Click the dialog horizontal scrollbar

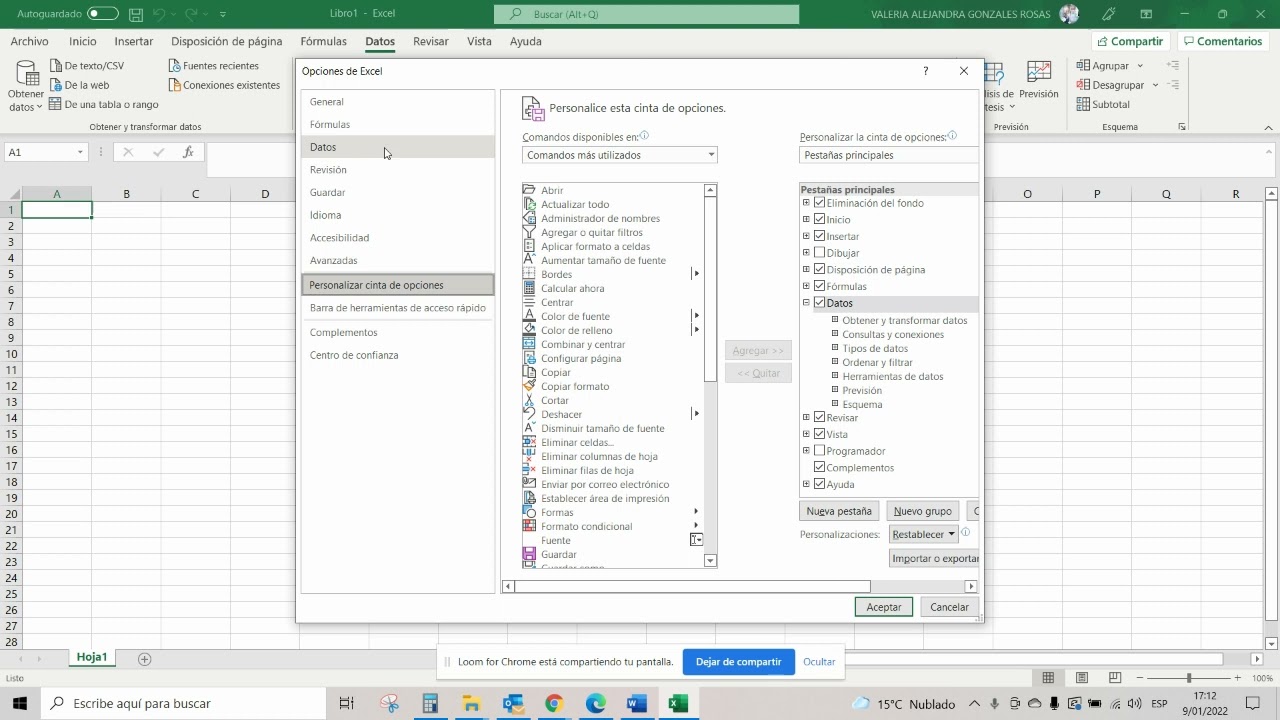[692, 587]
